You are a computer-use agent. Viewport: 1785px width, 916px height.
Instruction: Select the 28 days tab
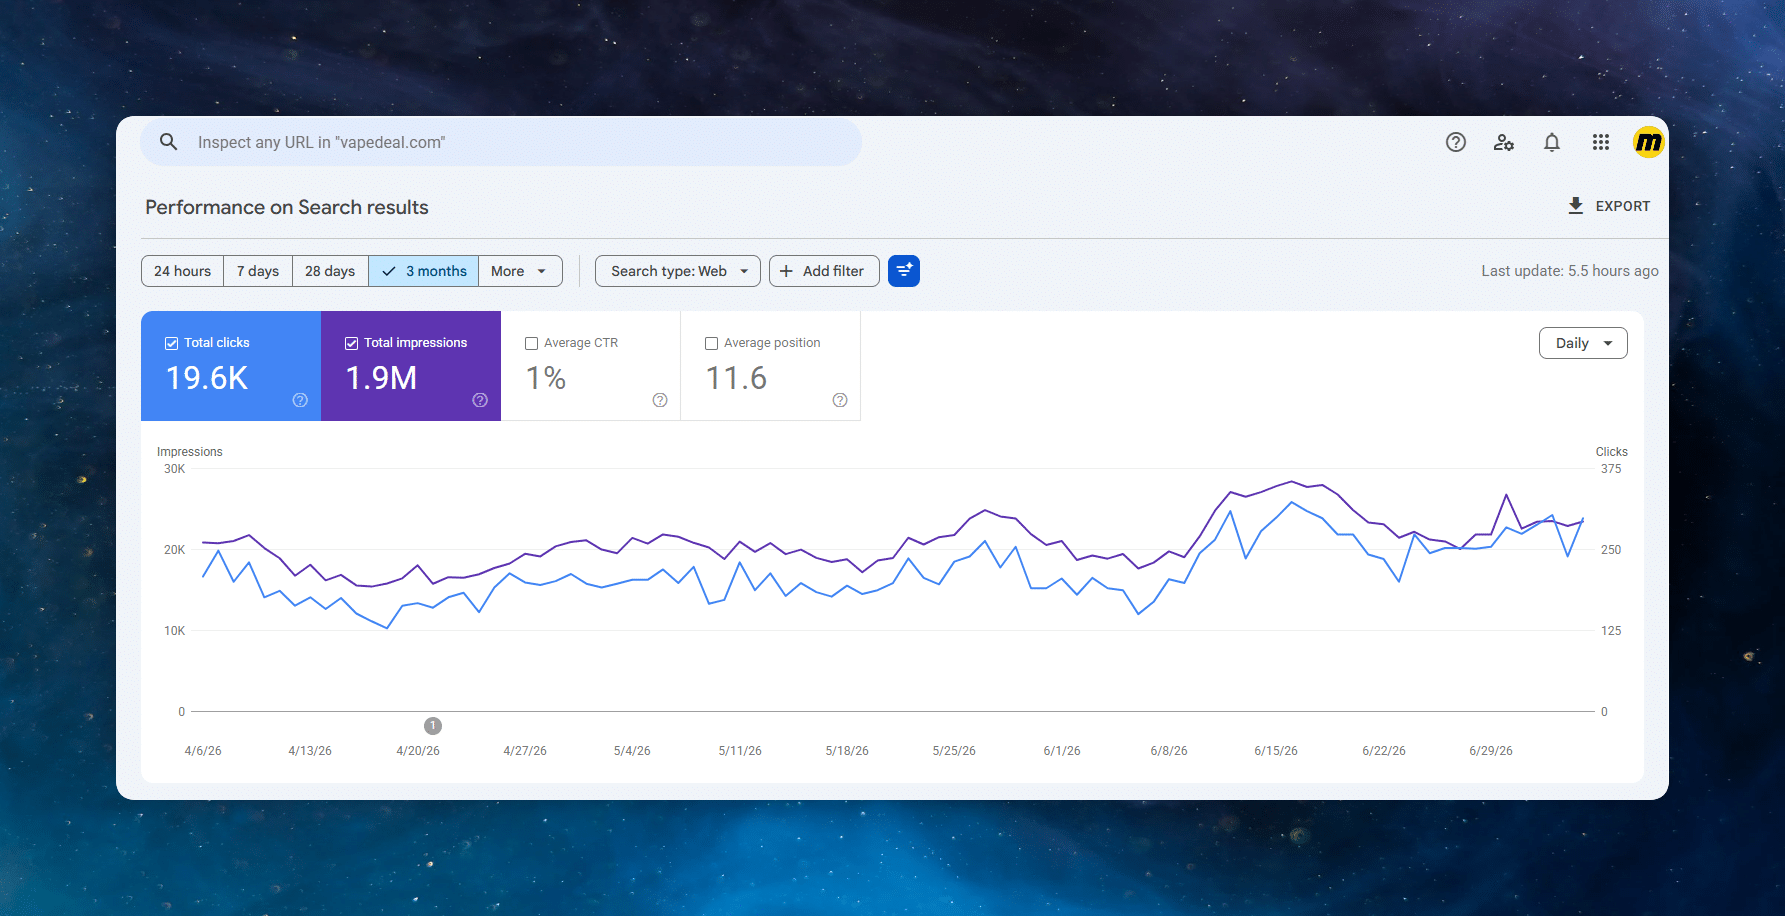(x=330, y=271)
